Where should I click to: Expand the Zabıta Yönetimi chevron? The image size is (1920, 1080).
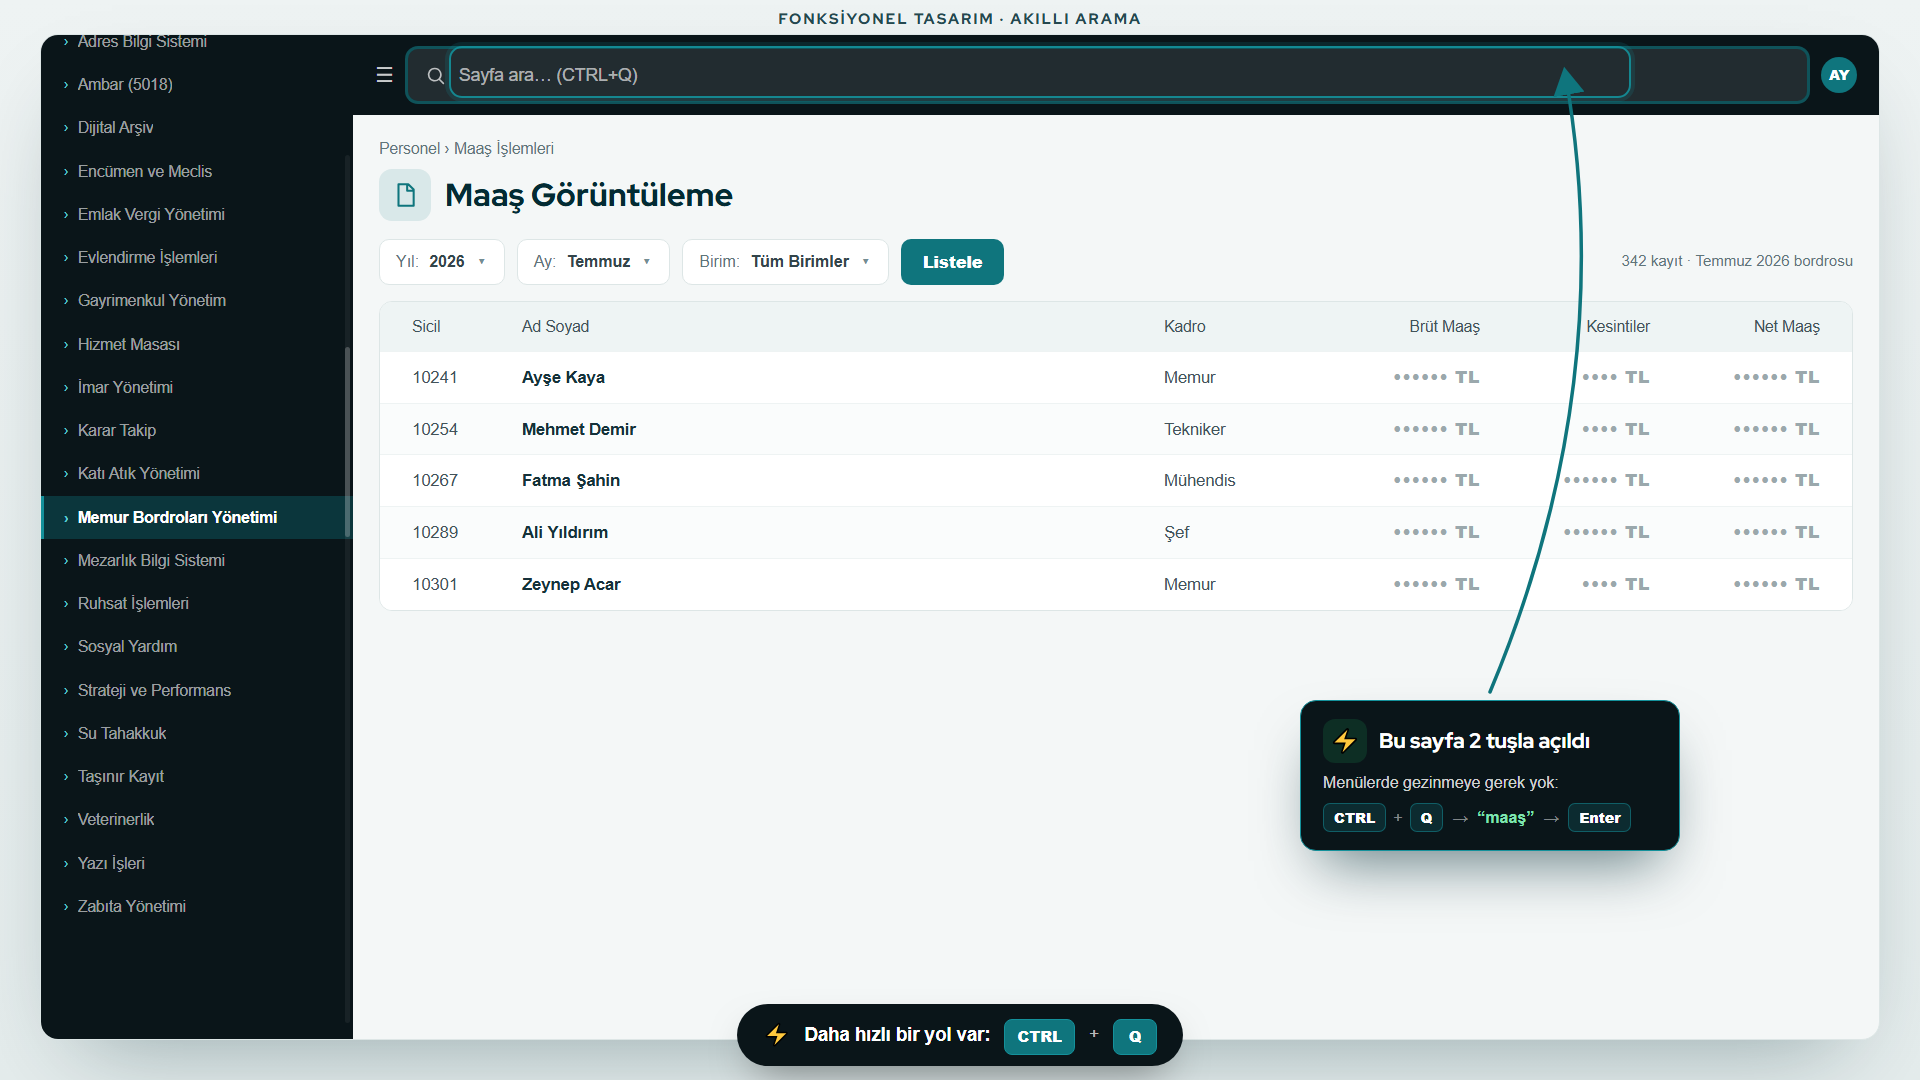[66, 907]
